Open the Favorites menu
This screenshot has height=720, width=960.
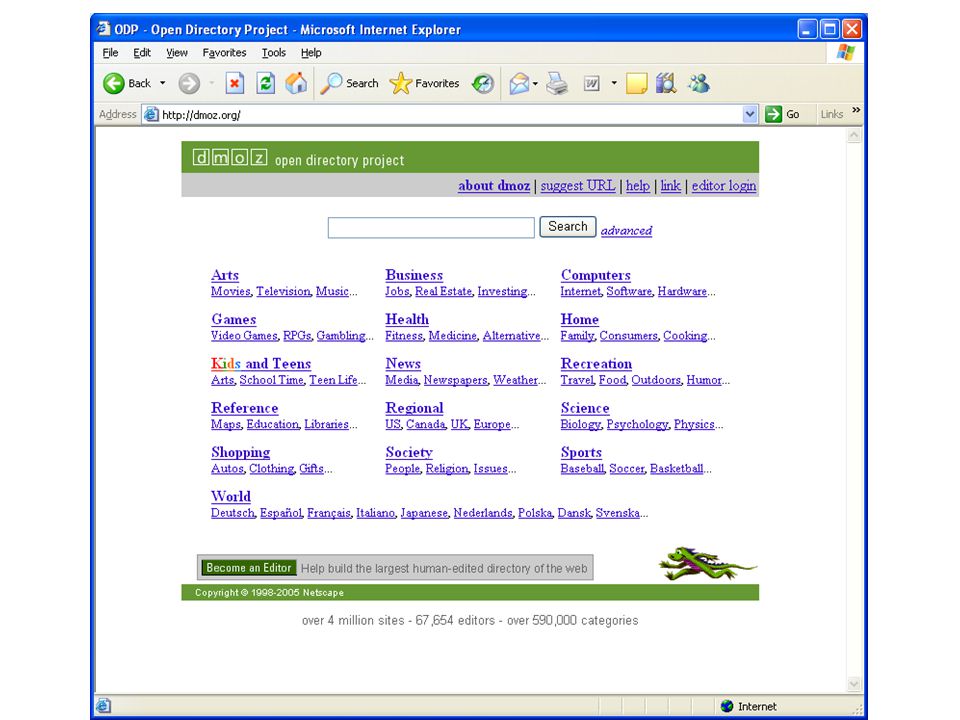224,53
